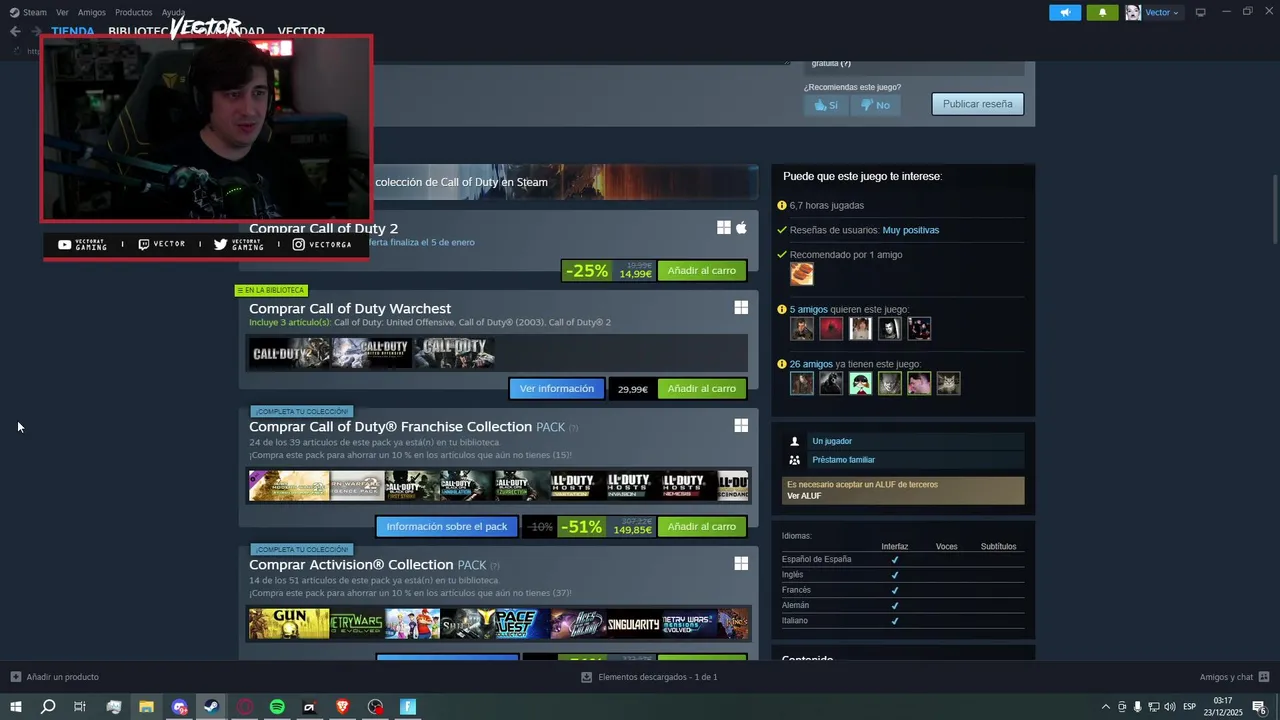Open Call of Duty 2 thumbnail in Warchest

click(x=289, y=353)
